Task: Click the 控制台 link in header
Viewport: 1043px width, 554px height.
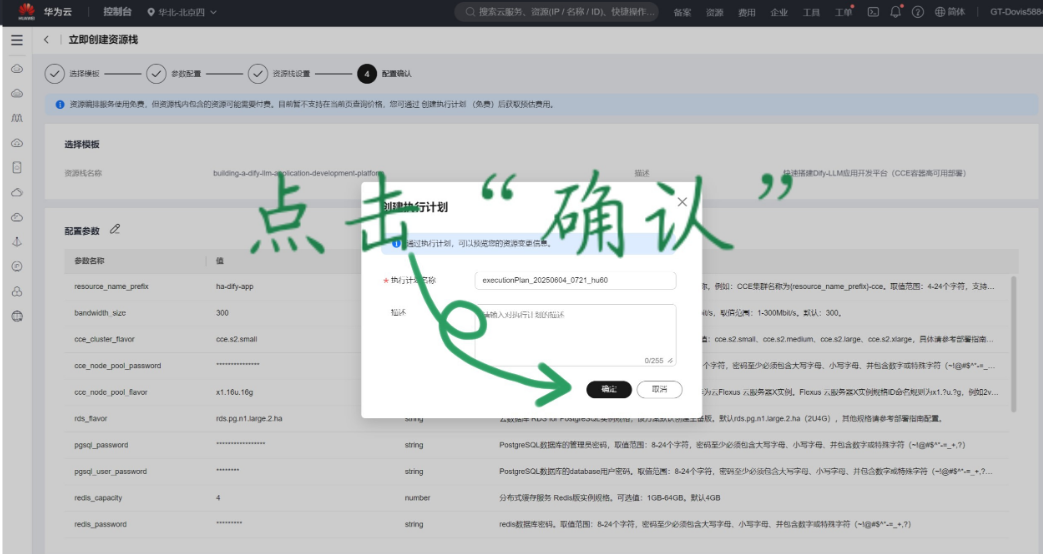Action: [120, 12]
